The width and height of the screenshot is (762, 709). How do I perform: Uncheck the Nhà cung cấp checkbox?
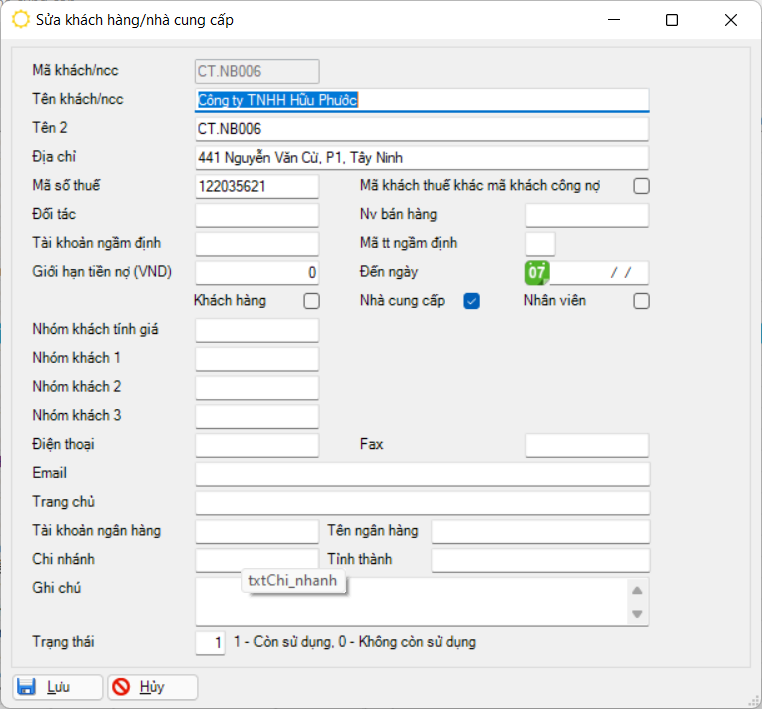tap(472, 301)
